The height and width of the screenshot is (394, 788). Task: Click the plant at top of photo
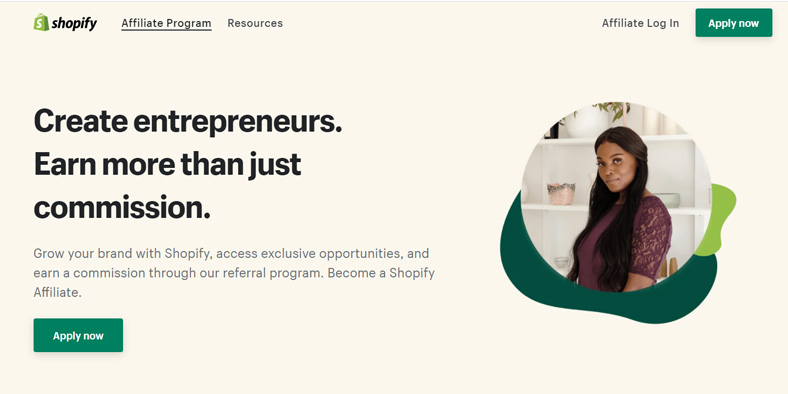611,112
